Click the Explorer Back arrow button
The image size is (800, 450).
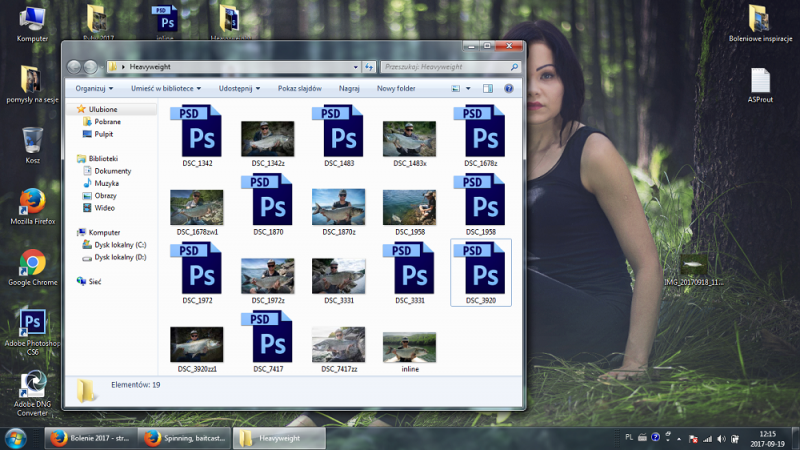(75, 67)
